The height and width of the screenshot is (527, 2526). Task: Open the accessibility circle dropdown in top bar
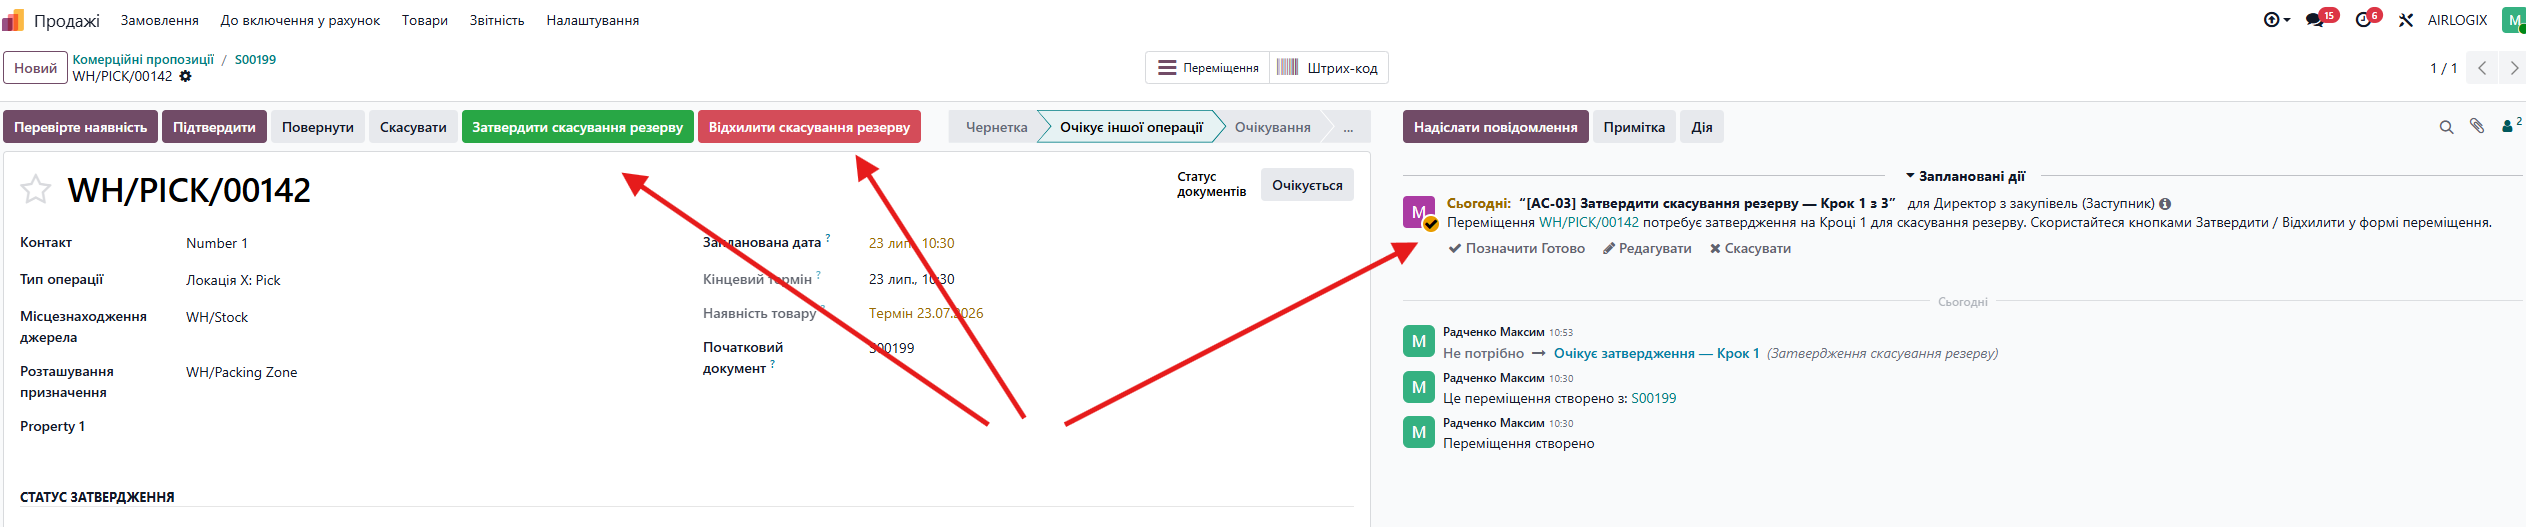2276,20
